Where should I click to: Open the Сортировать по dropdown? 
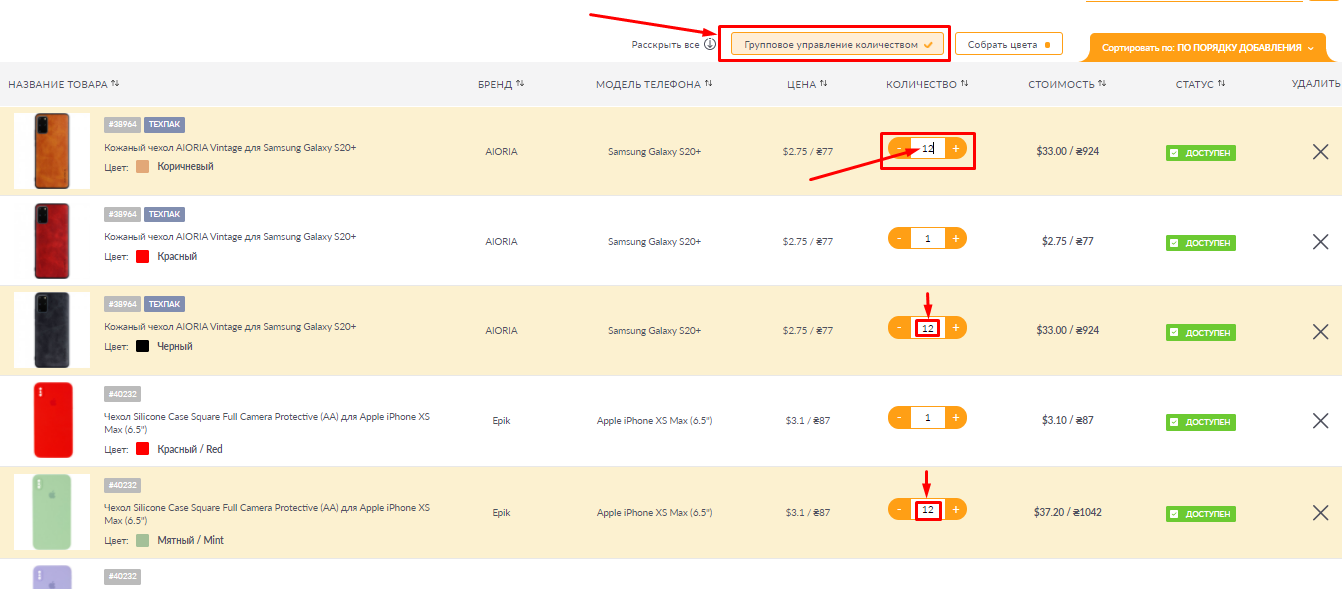[x=1206, y=48]
